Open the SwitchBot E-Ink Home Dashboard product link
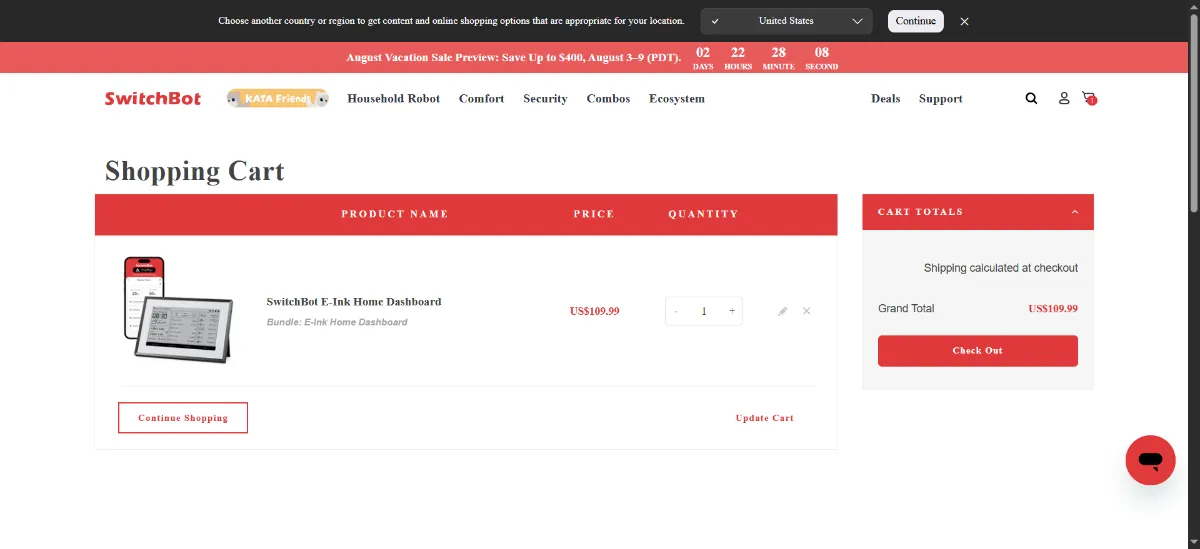 tap(354, 301)
